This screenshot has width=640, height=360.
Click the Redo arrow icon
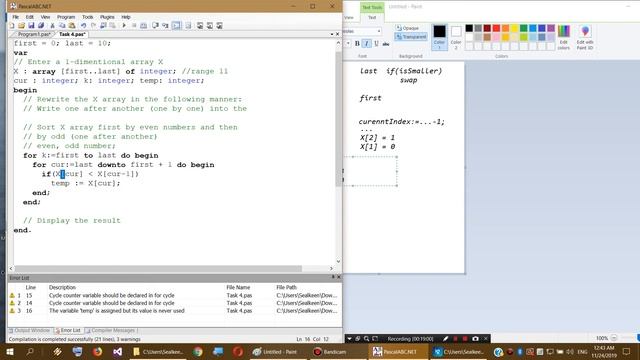93,26
